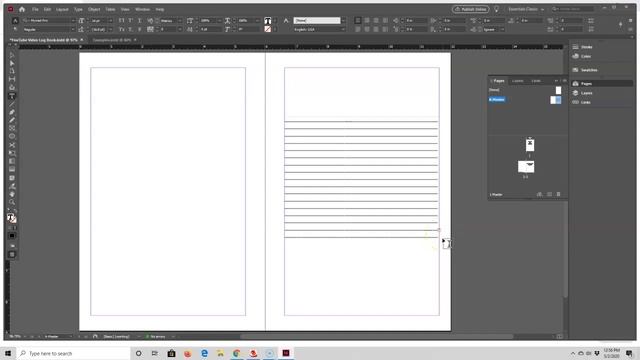Select the Content Collector tool
The height and width of the screenshot is (360, 640).
tap(12, 87)
